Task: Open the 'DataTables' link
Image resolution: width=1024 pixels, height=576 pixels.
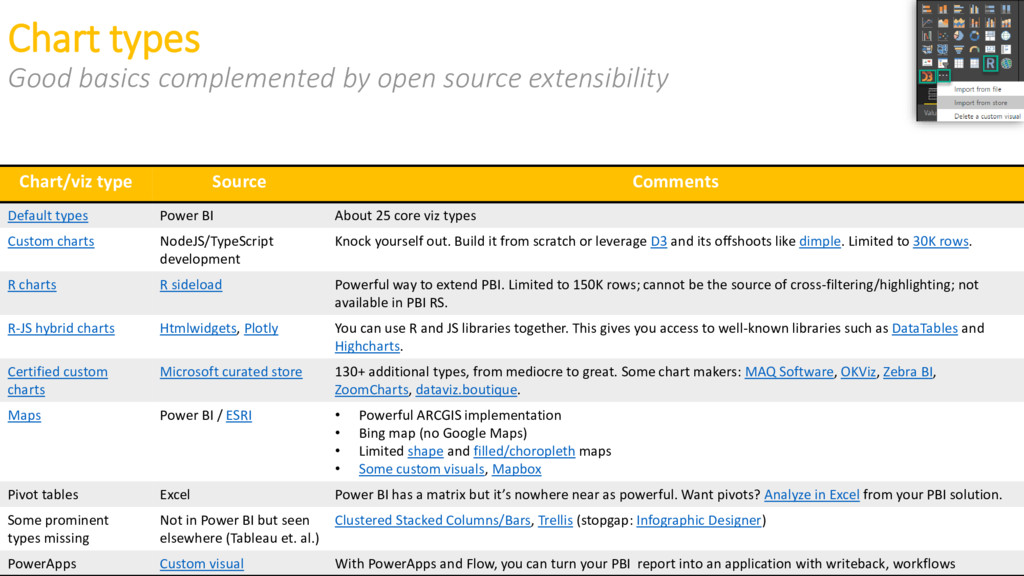Action: (x=925, y=328)
